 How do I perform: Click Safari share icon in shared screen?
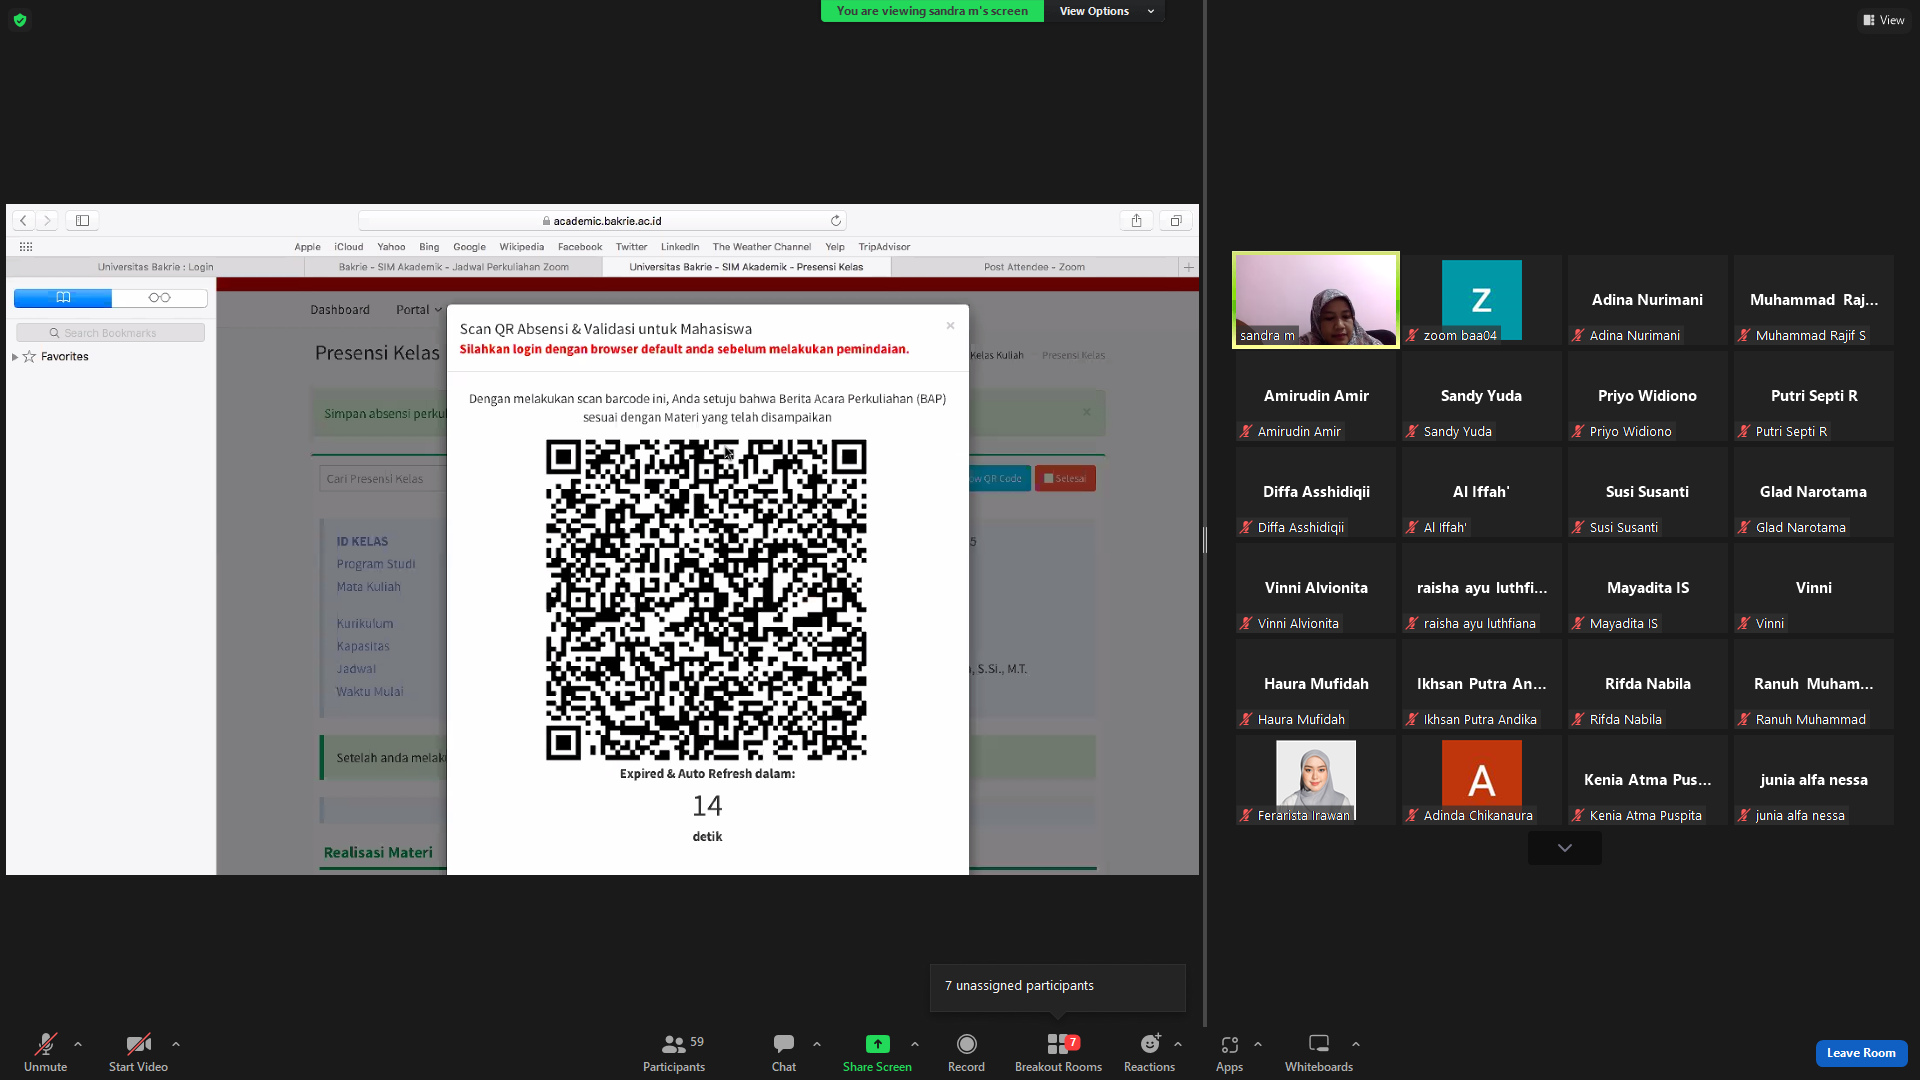pos(1136,221)
